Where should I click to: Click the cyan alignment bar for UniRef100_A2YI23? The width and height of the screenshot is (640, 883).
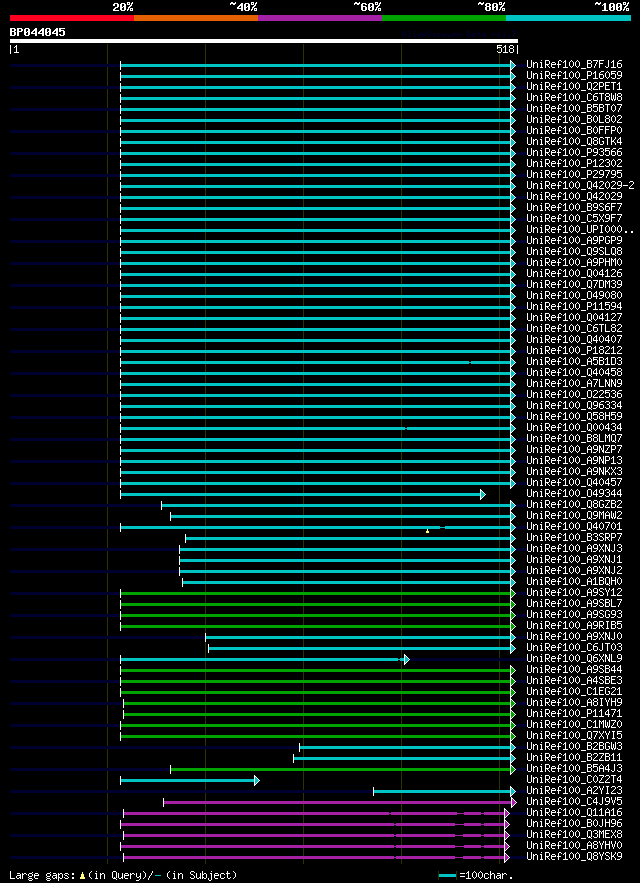(442, 791)
